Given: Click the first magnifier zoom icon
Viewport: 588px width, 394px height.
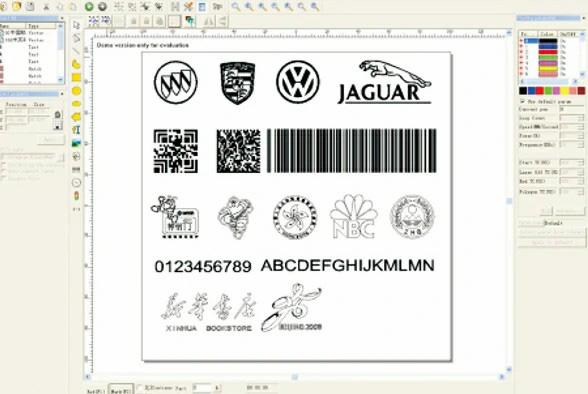Looking at the screenshot, I should 236,6.
